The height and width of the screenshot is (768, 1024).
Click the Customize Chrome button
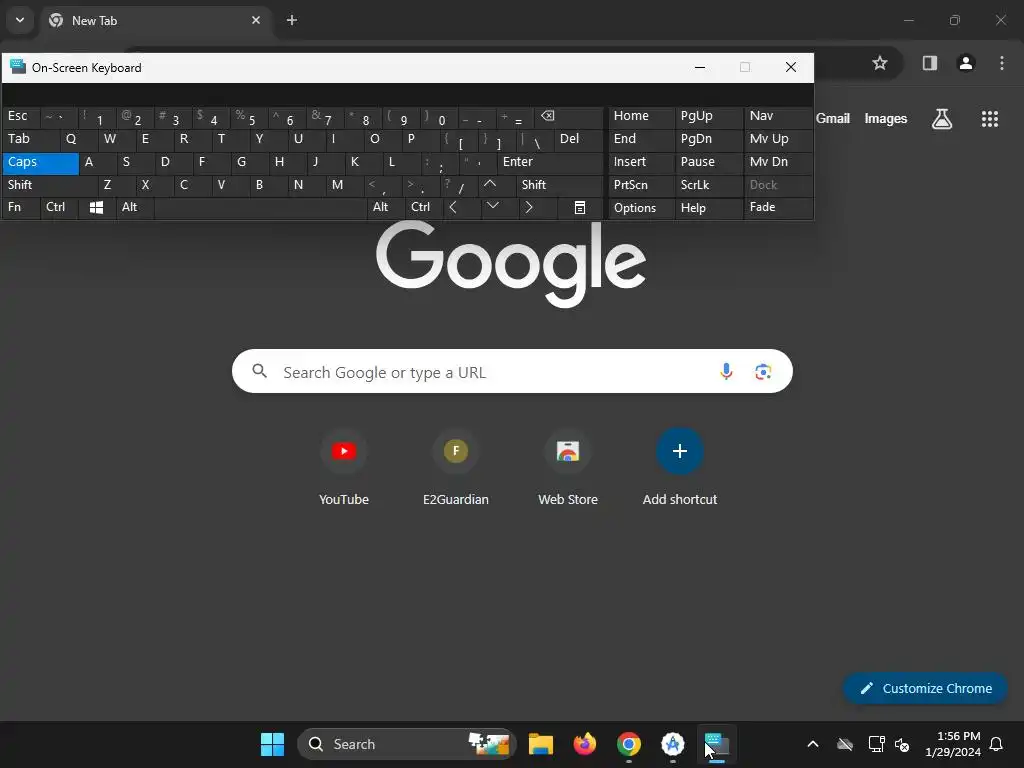pyautogui.click(x=925, y=688)
